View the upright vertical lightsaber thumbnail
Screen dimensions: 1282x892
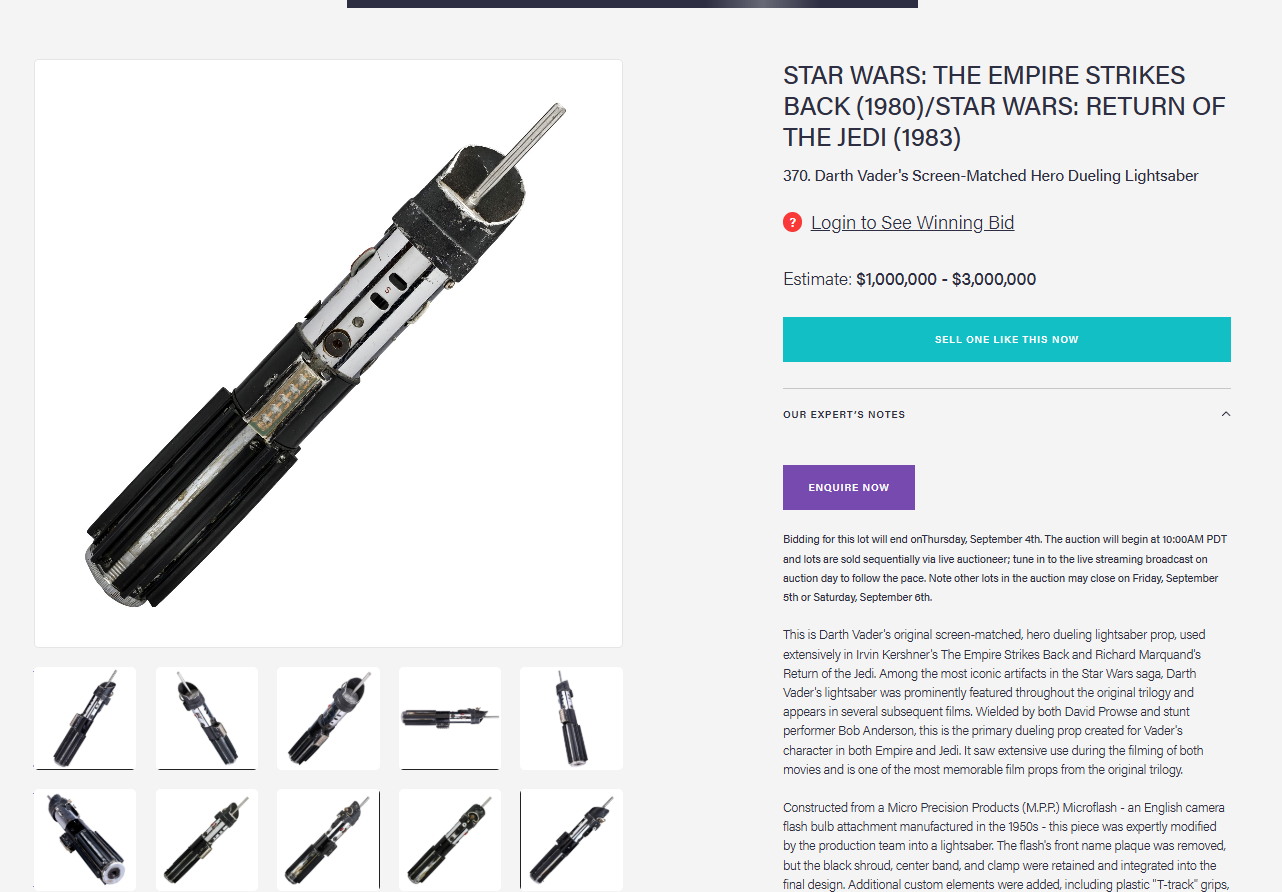(x=571, y=718)
